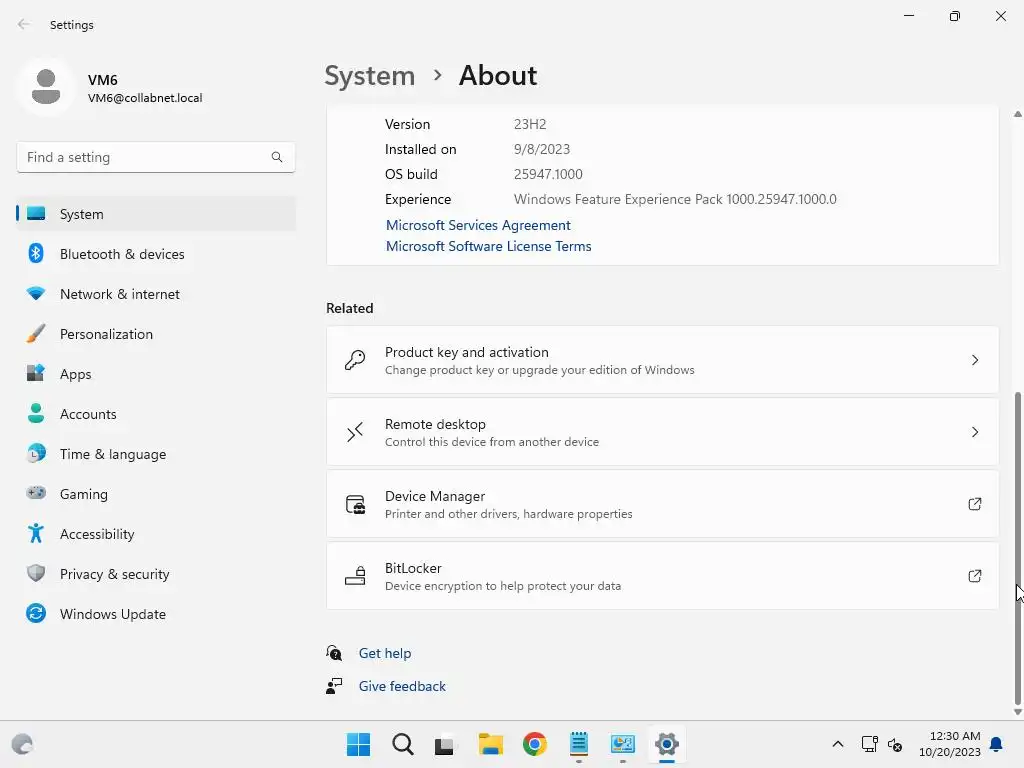1024x768 pixels.
Task: Click the Personalization paintbrush icon
Action: [36, 334]
